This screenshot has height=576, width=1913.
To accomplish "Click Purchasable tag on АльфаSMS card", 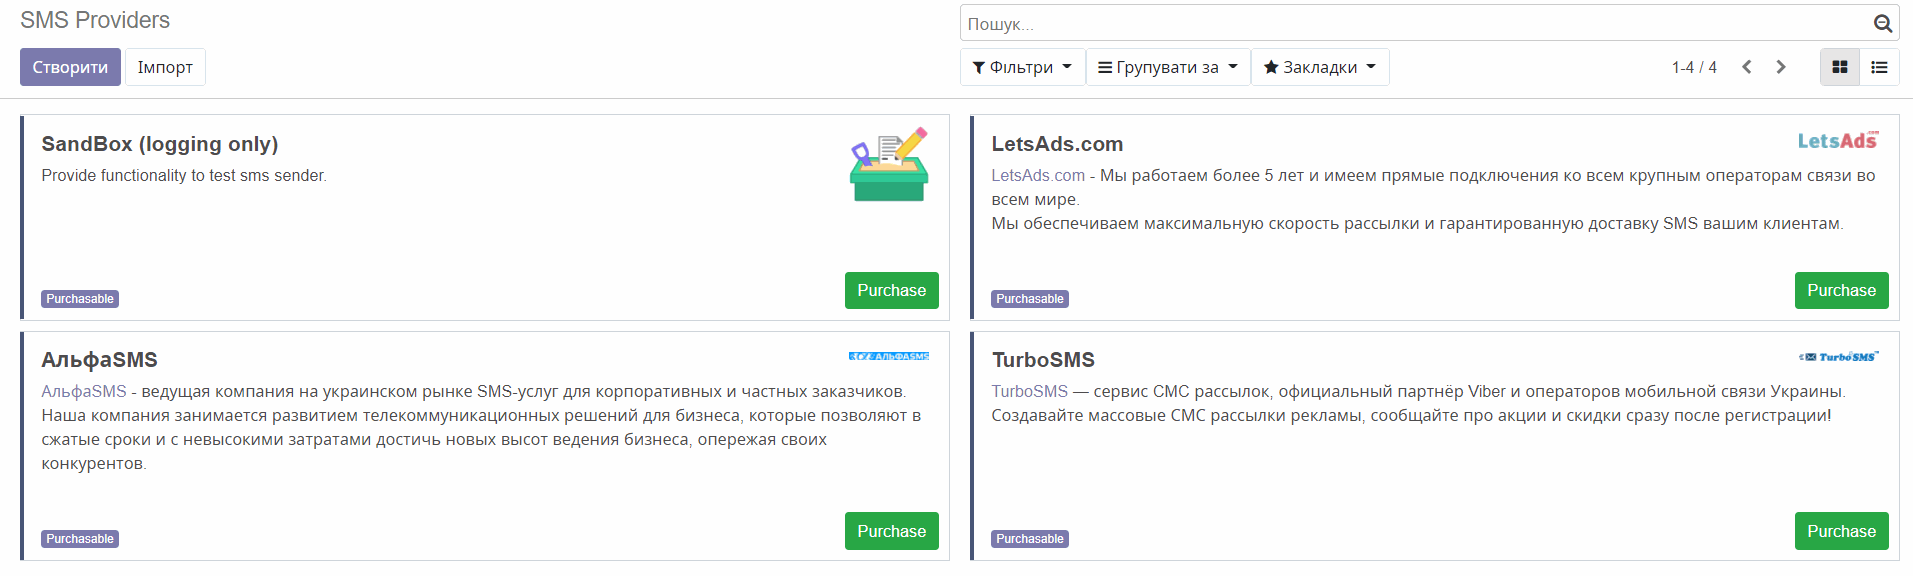I will pyautogui.click(x=80, y=539).
